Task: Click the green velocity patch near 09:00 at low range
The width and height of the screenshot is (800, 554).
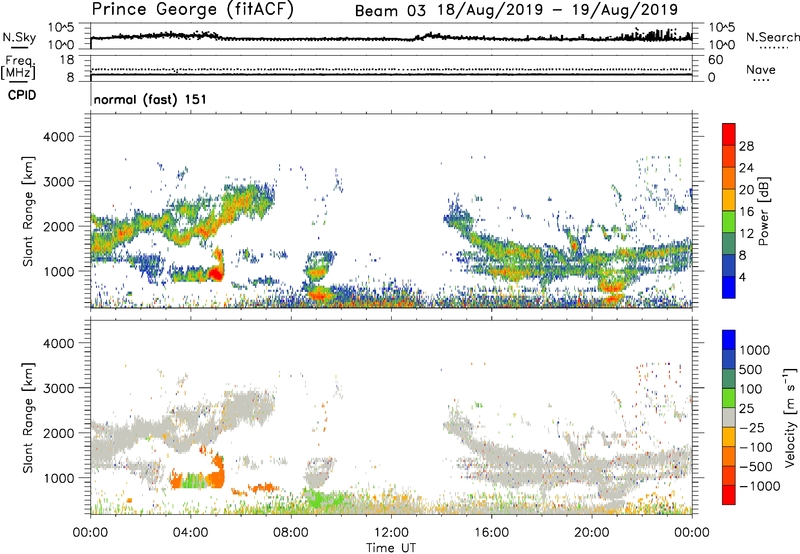Action: (x=320, y=498)
